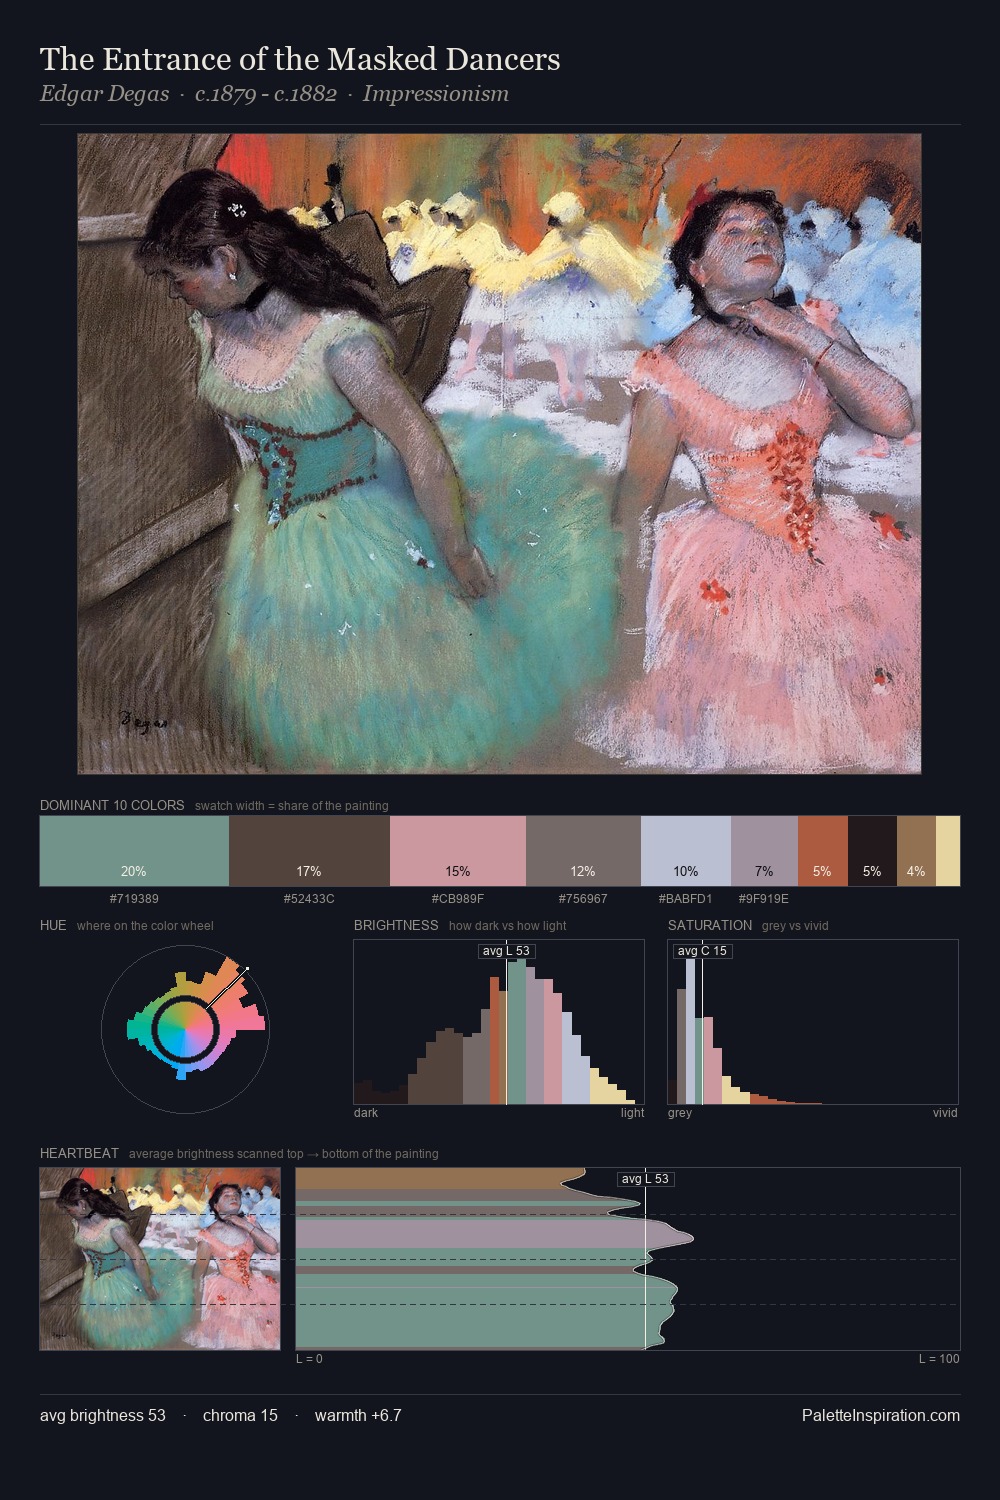Click the heartbeat brightness profile chart
Screen dimensions: 1000x1500
tap(628, 1259)
